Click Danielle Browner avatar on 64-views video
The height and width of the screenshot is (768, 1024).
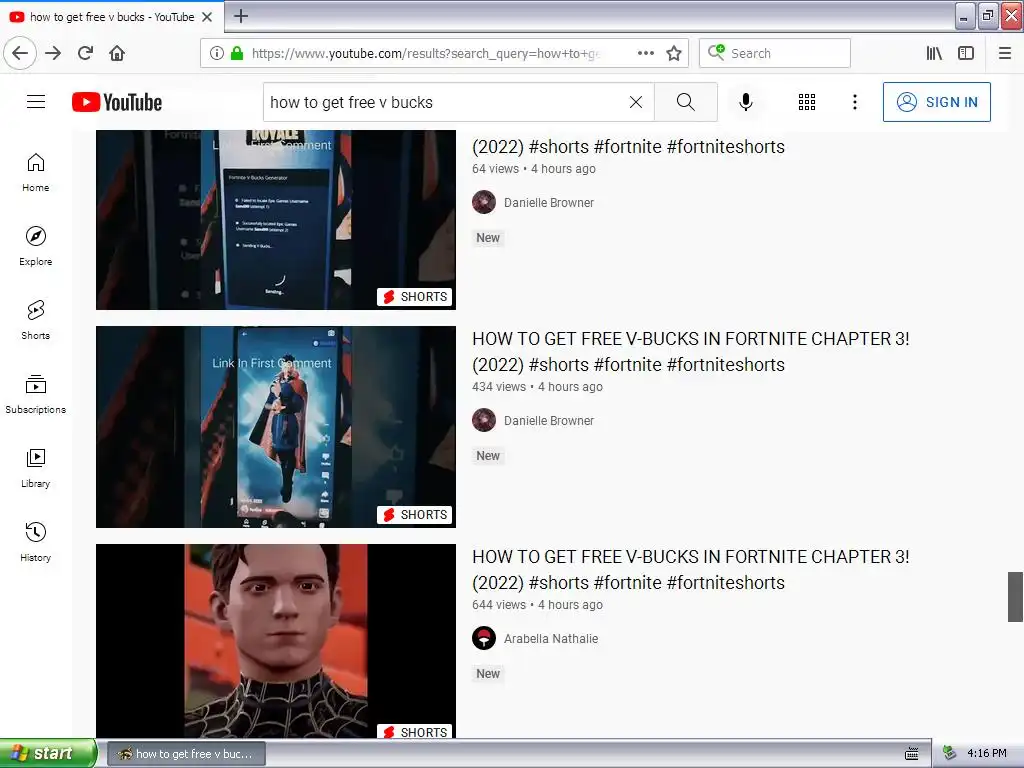[484, 202]
